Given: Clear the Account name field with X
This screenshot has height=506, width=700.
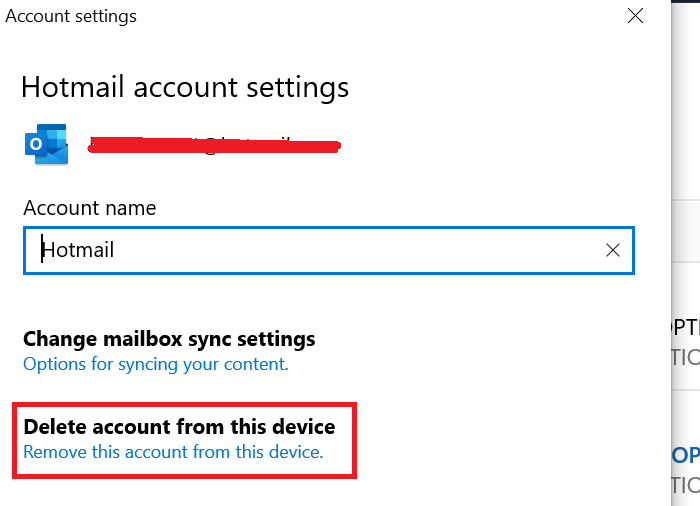Looking at the screenshot, I should coord(613,250).
